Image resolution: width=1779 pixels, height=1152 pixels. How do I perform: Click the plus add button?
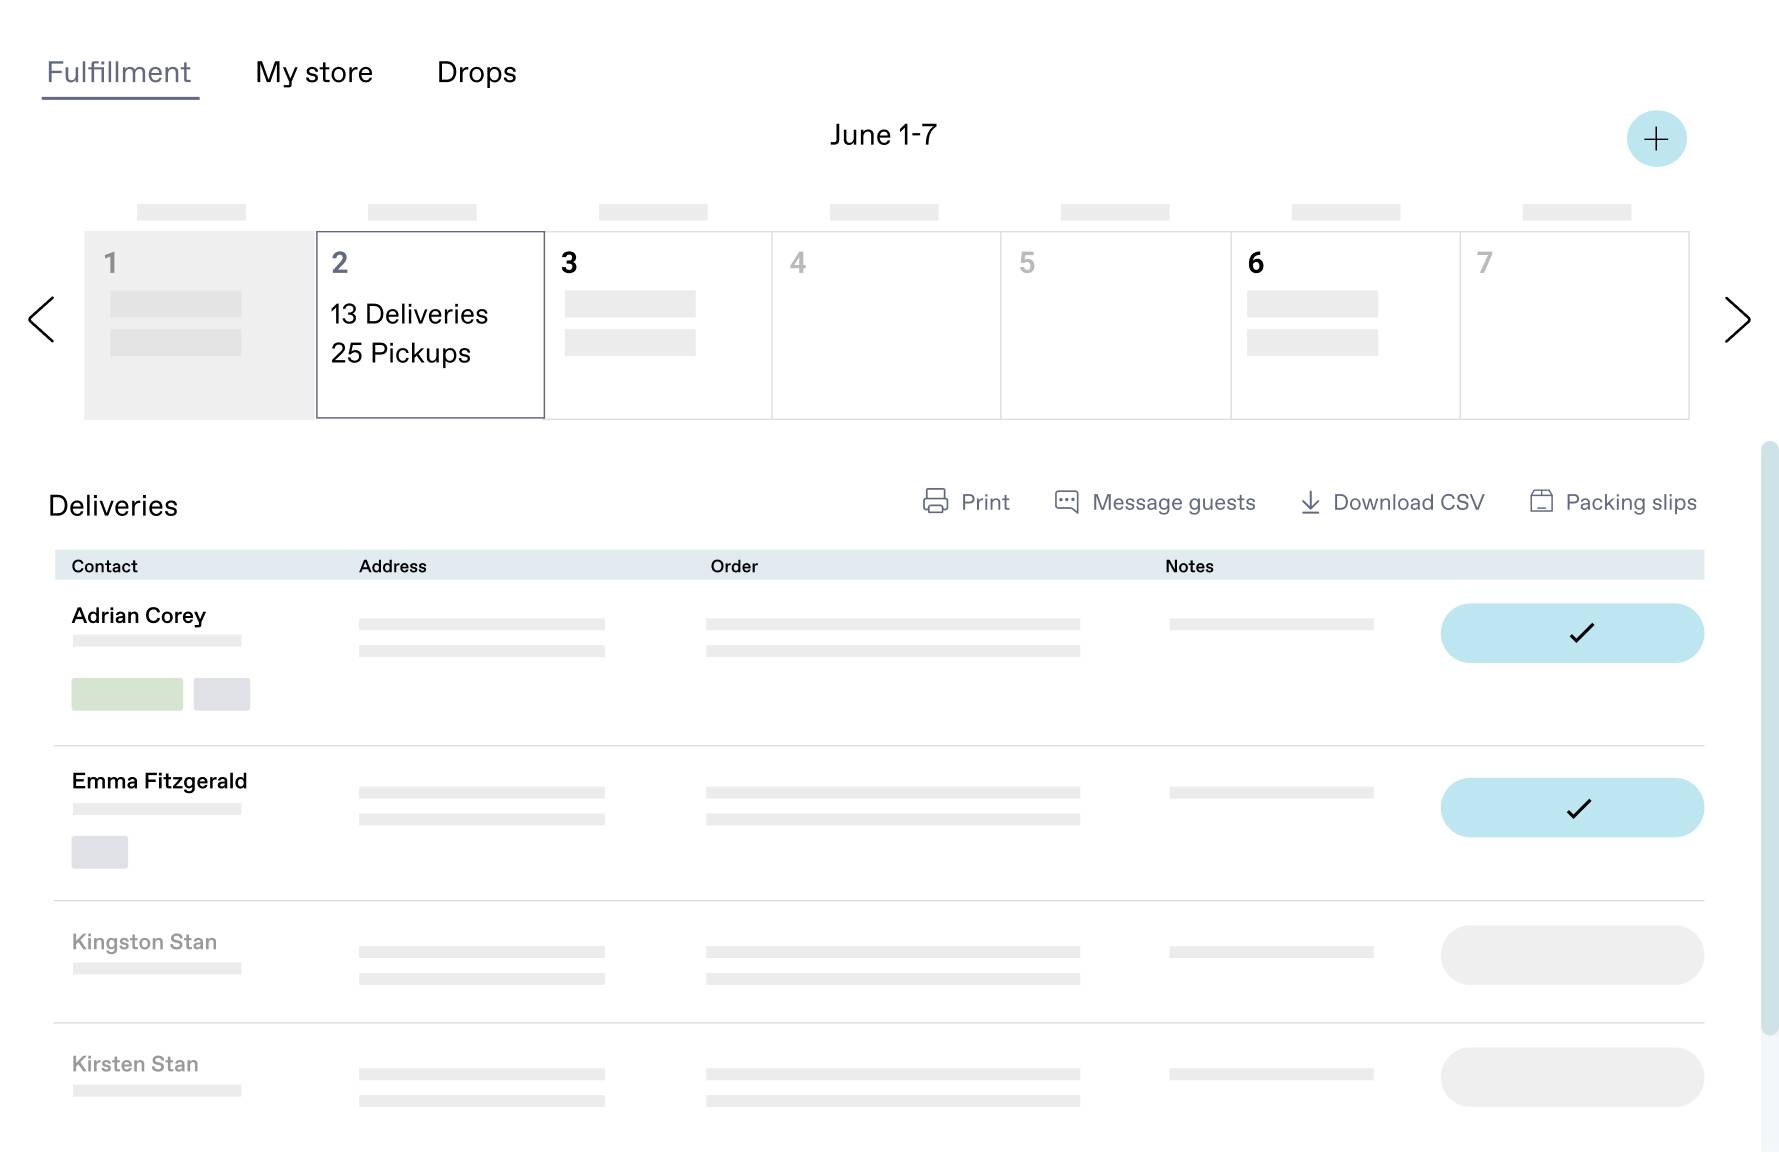click(1656, 139)
